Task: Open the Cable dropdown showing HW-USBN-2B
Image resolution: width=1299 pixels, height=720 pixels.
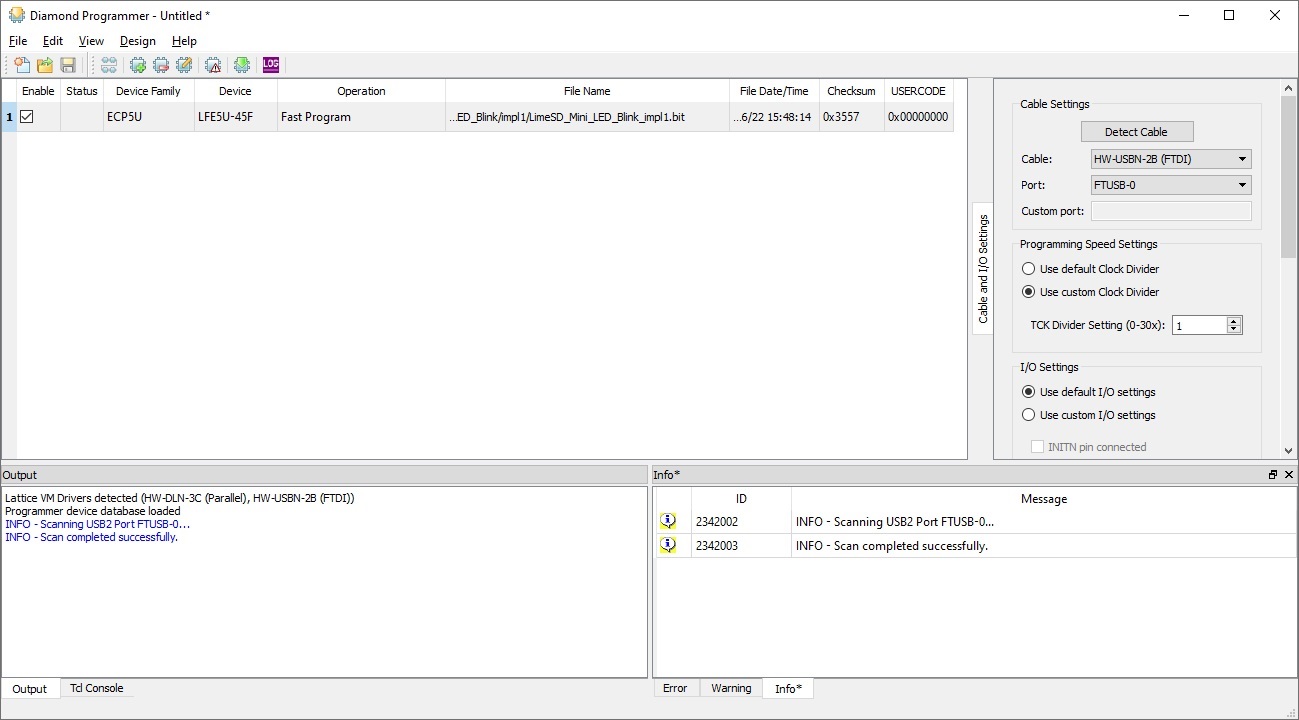Action: (x=1170, y=159)
